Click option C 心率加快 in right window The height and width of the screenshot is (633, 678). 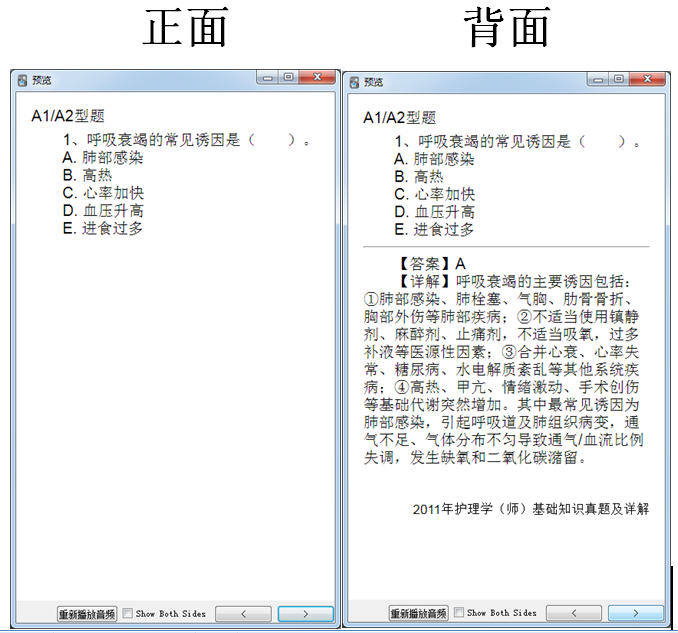[x=435, y=195]
